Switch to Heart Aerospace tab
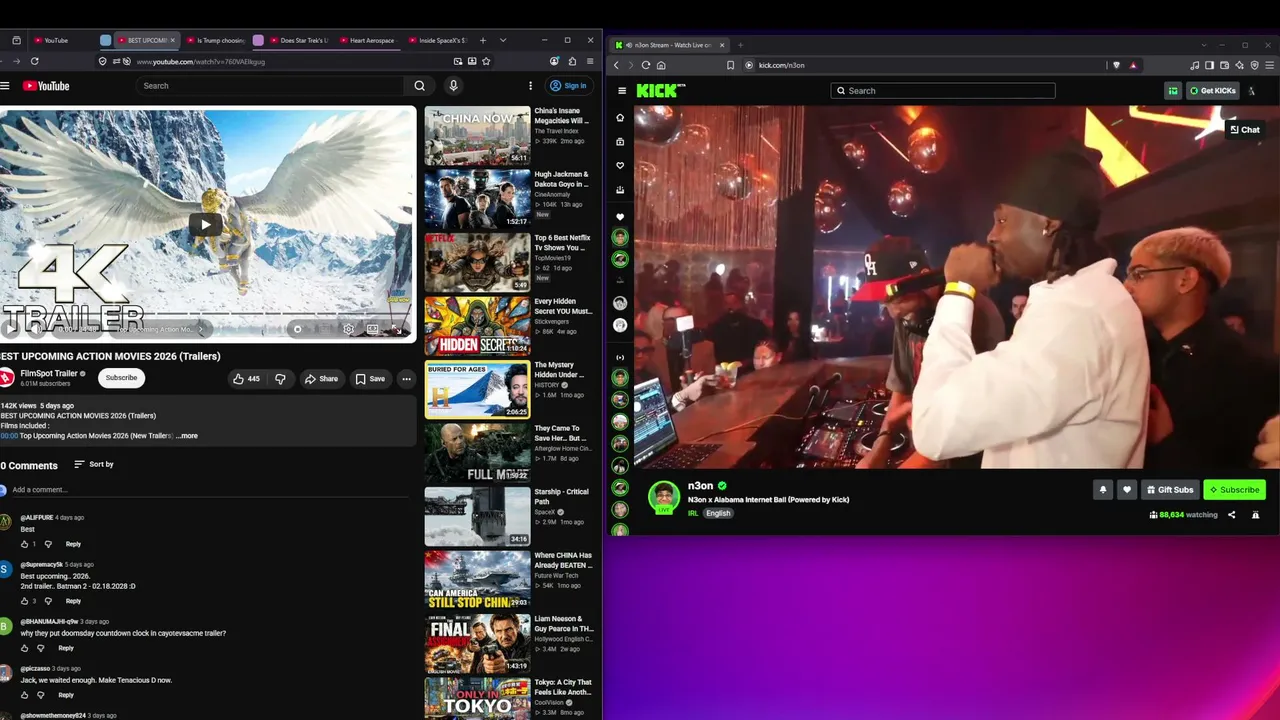Image resolution: width=1280 pixels, height=720 pixels. coord(366,41)
